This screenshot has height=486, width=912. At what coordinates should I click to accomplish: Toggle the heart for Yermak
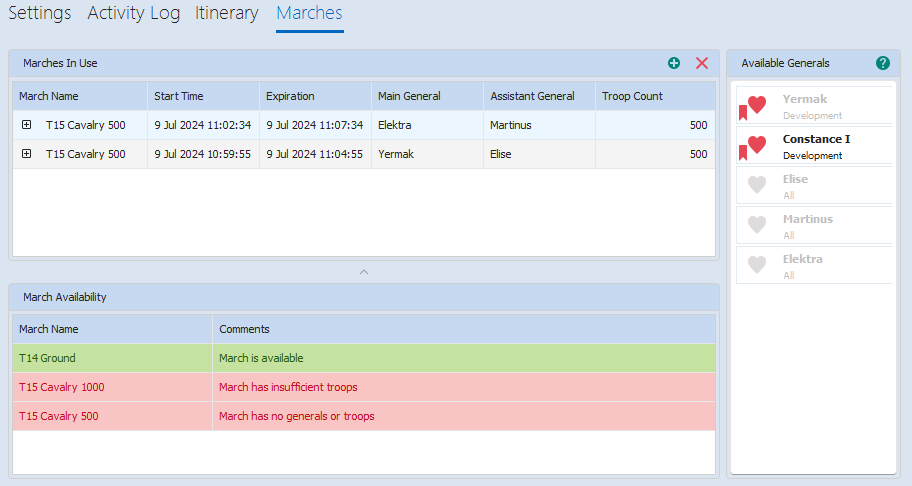coord(757,105)
